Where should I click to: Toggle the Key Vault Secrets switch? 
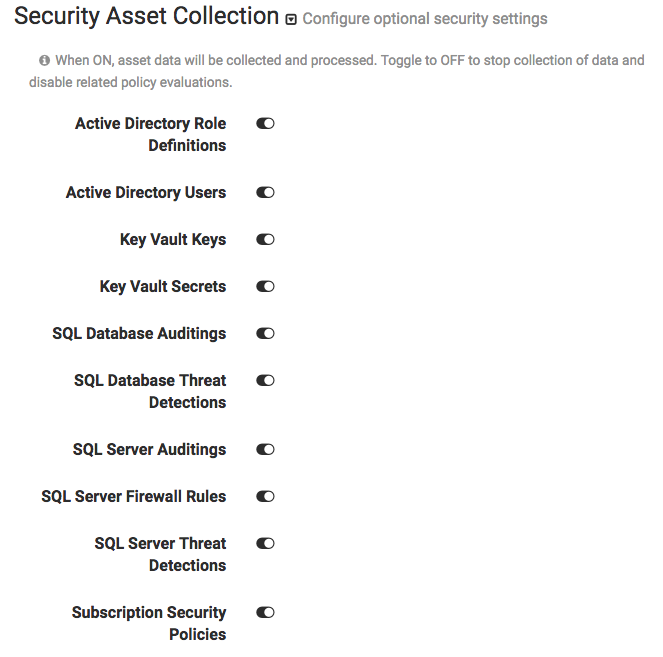click(x=265, y=287)
